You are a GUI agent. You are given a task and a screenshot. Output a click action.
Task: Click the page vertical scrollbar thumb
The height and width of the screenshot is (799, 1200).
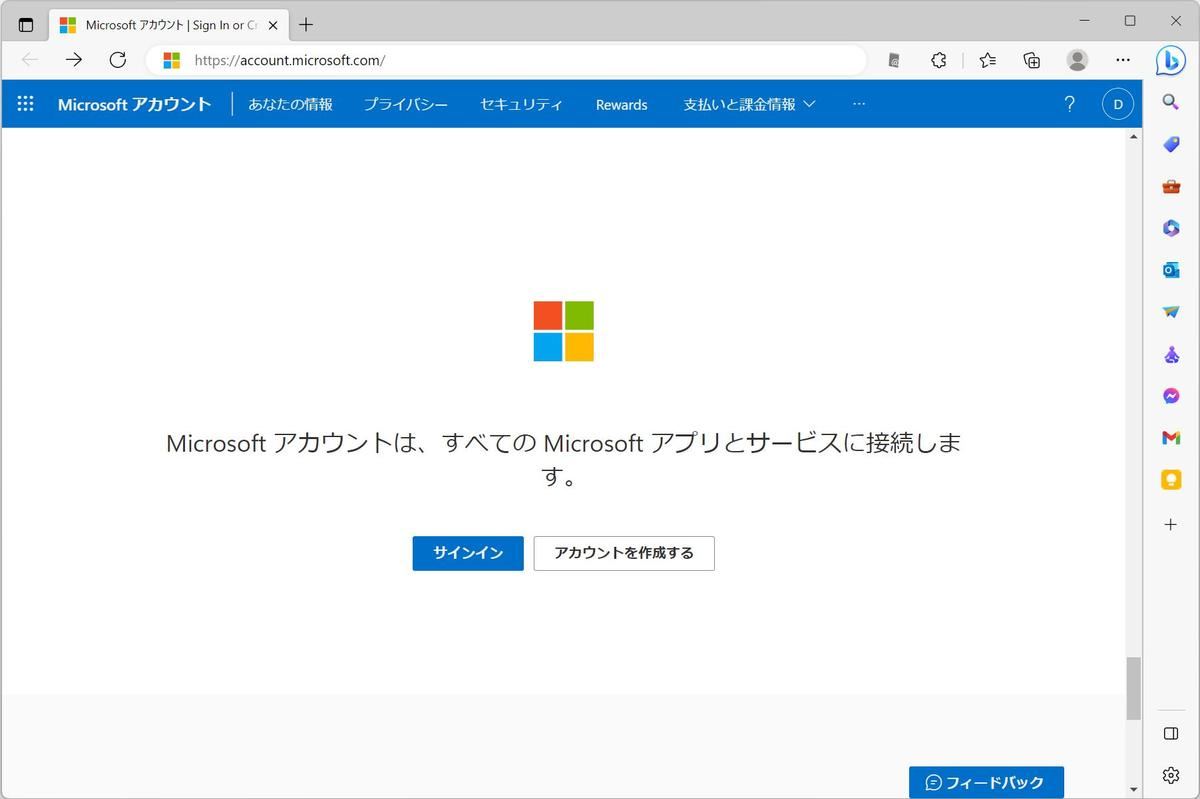point(1133,688)
